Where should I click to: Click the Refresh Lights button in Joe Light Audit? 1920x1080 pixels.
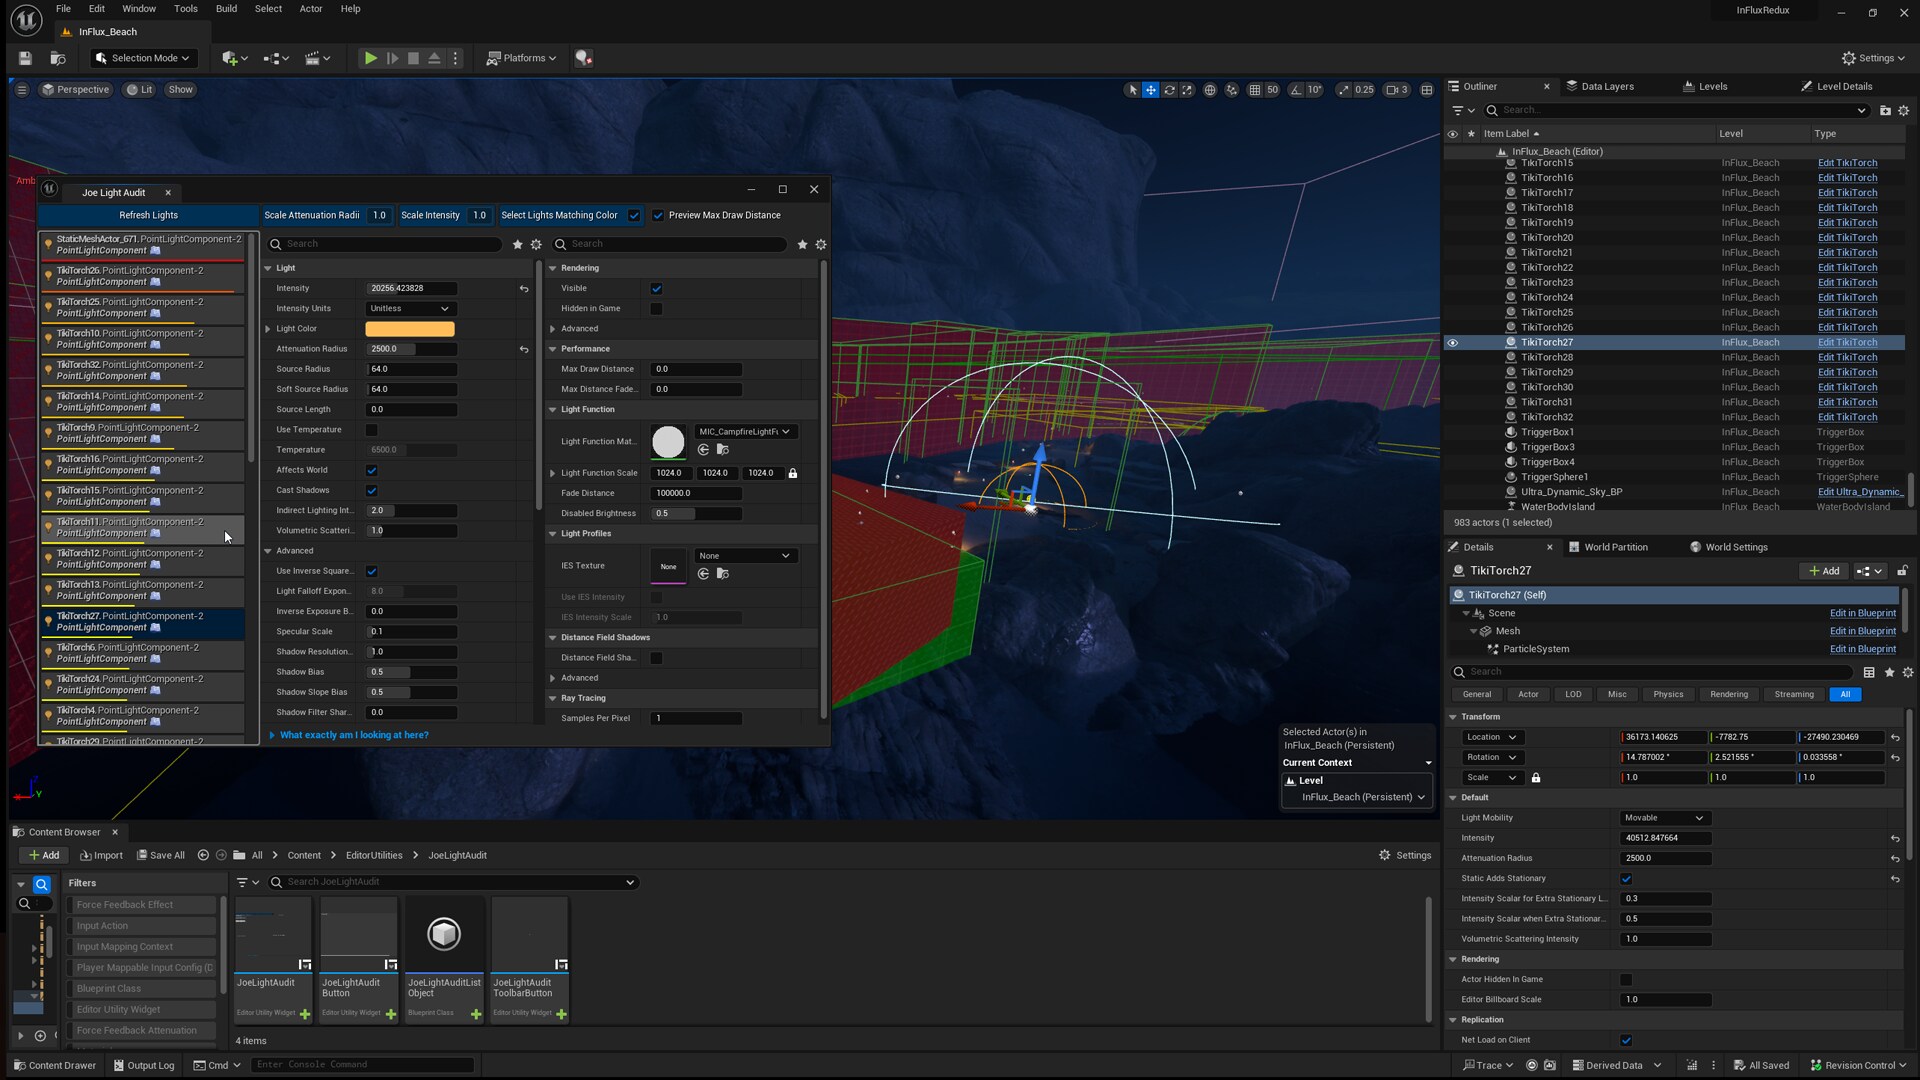coord(147,214)
